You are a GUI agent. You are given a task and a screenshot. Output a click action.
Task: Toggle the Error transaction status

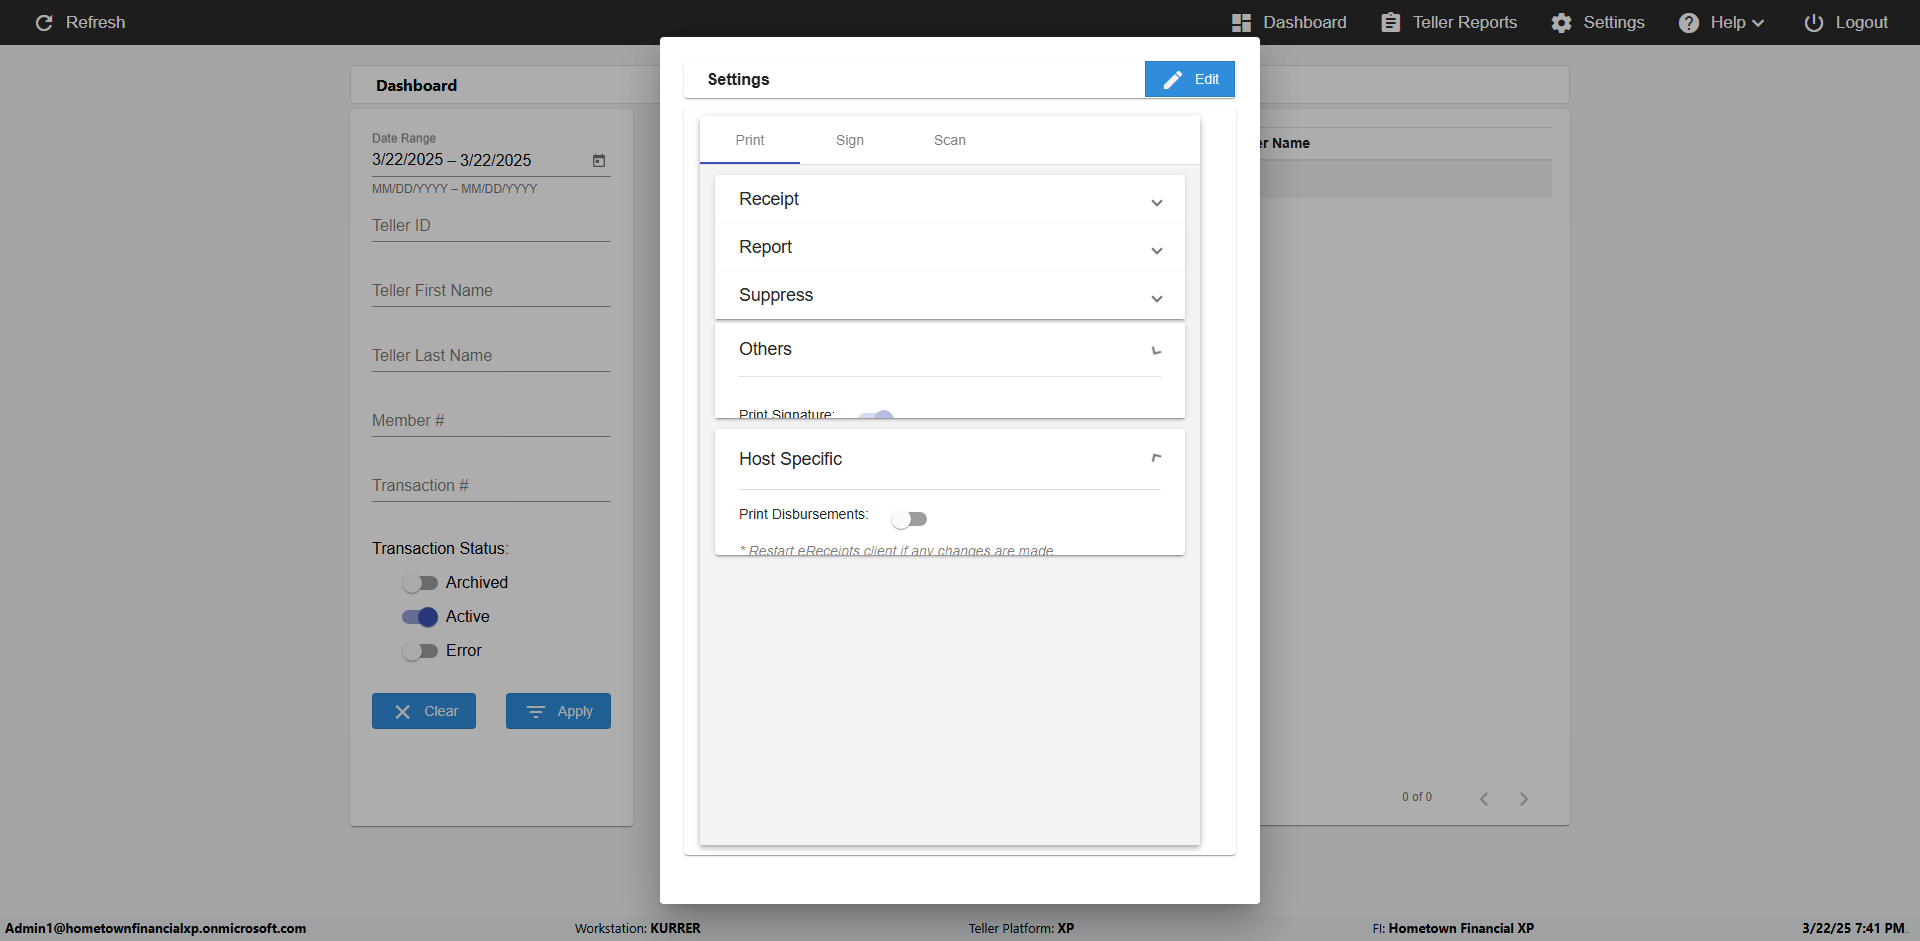pos(420,651)
